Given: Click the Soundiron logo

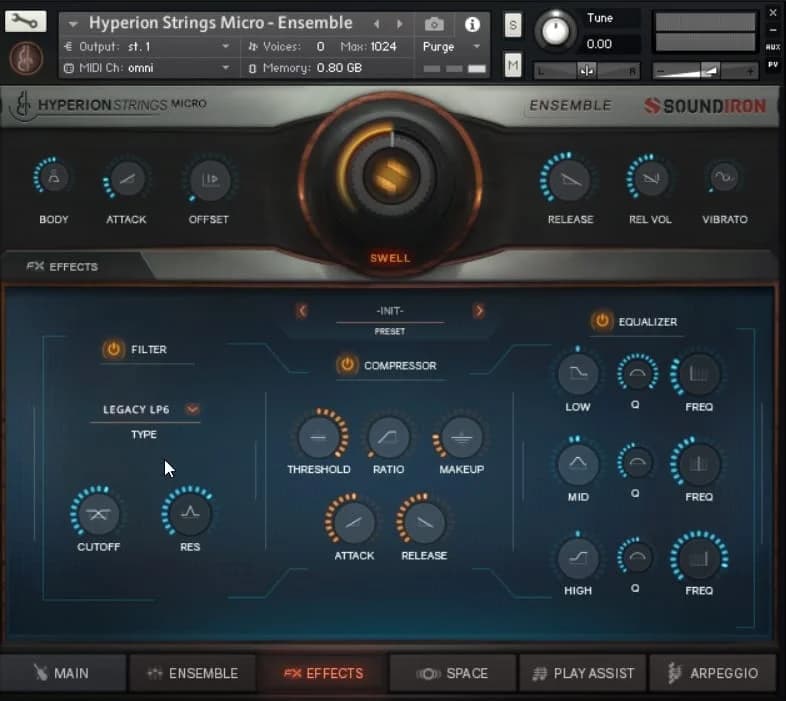Looking at the screenshot, I should (705, 105).
